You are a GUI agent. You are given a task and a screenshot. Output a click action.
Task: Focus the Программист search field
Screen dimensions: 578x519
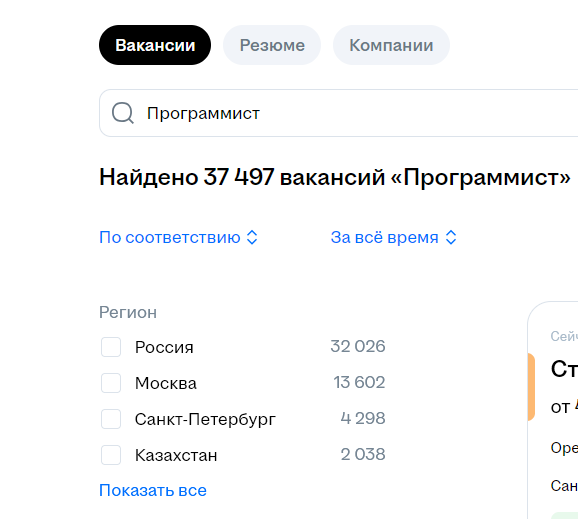pos(338,113)
